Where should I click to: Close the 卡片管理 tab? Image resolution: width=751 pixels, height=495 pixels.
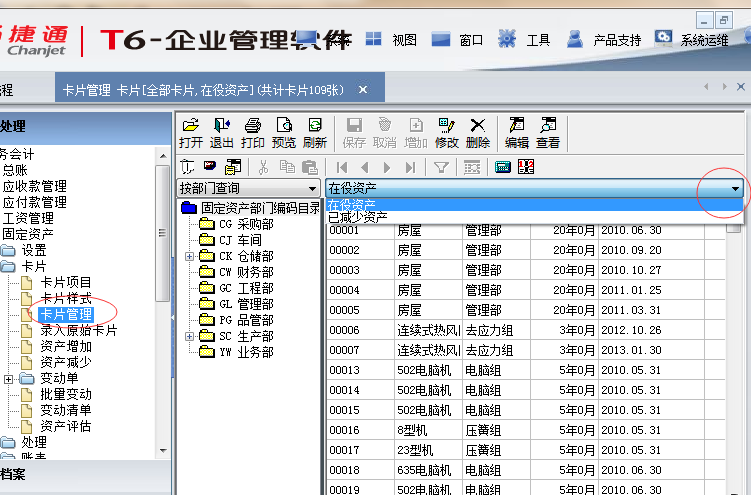click(363, 90)
